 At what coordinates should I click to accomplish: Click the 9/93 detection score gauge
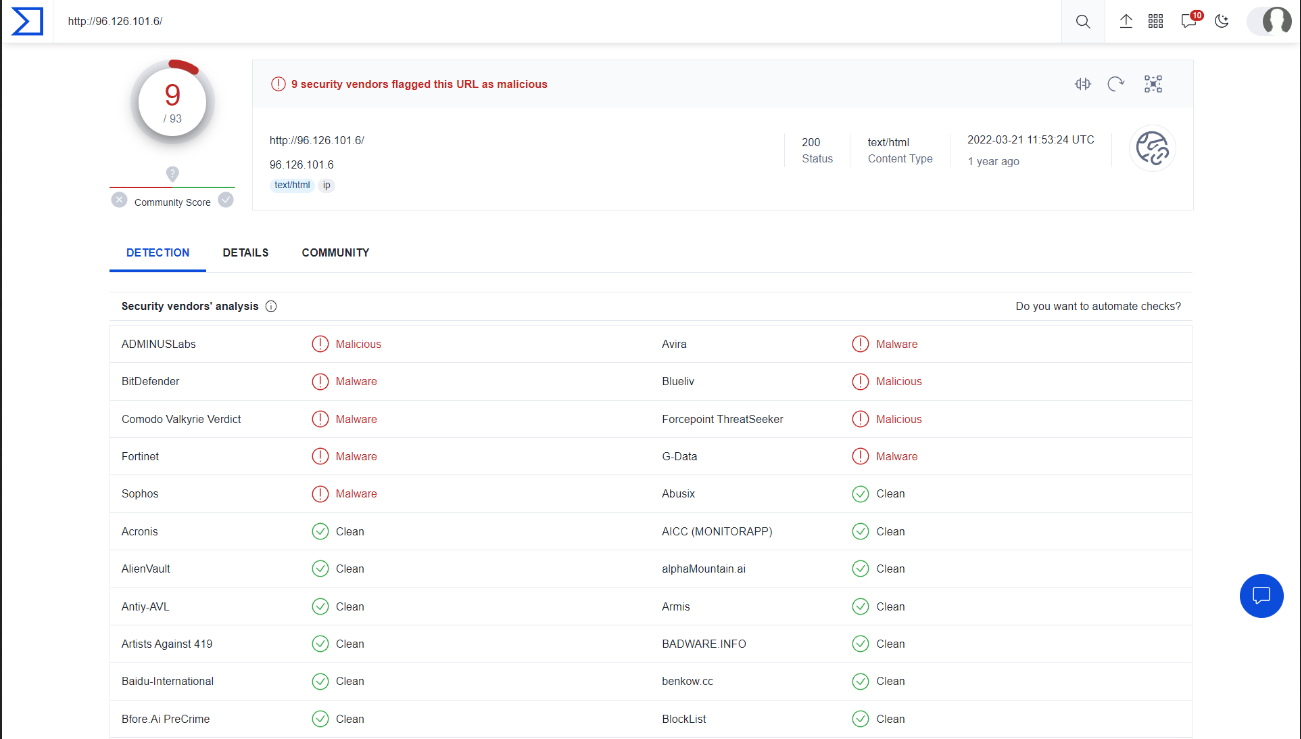pyautogui.click(x=172, y=101)
